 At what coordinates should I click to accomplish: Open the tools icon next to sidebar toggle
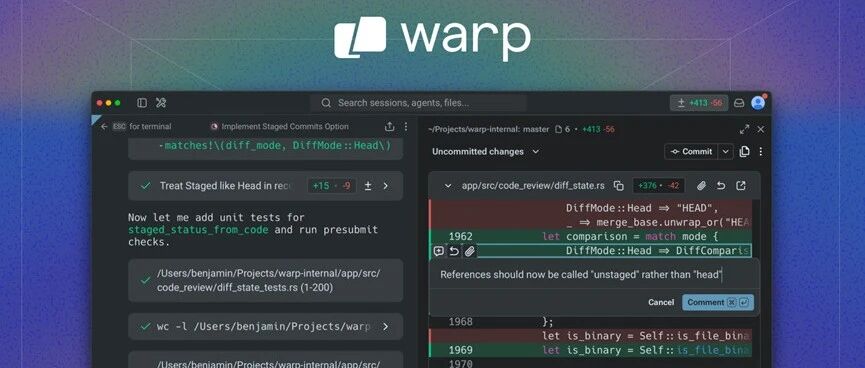[161, 103]
